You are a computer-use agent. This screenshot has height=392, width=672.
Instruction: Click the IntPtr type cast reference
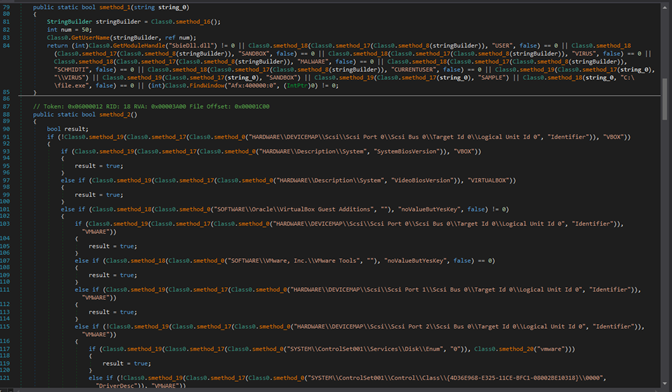[x=297, y=85]
